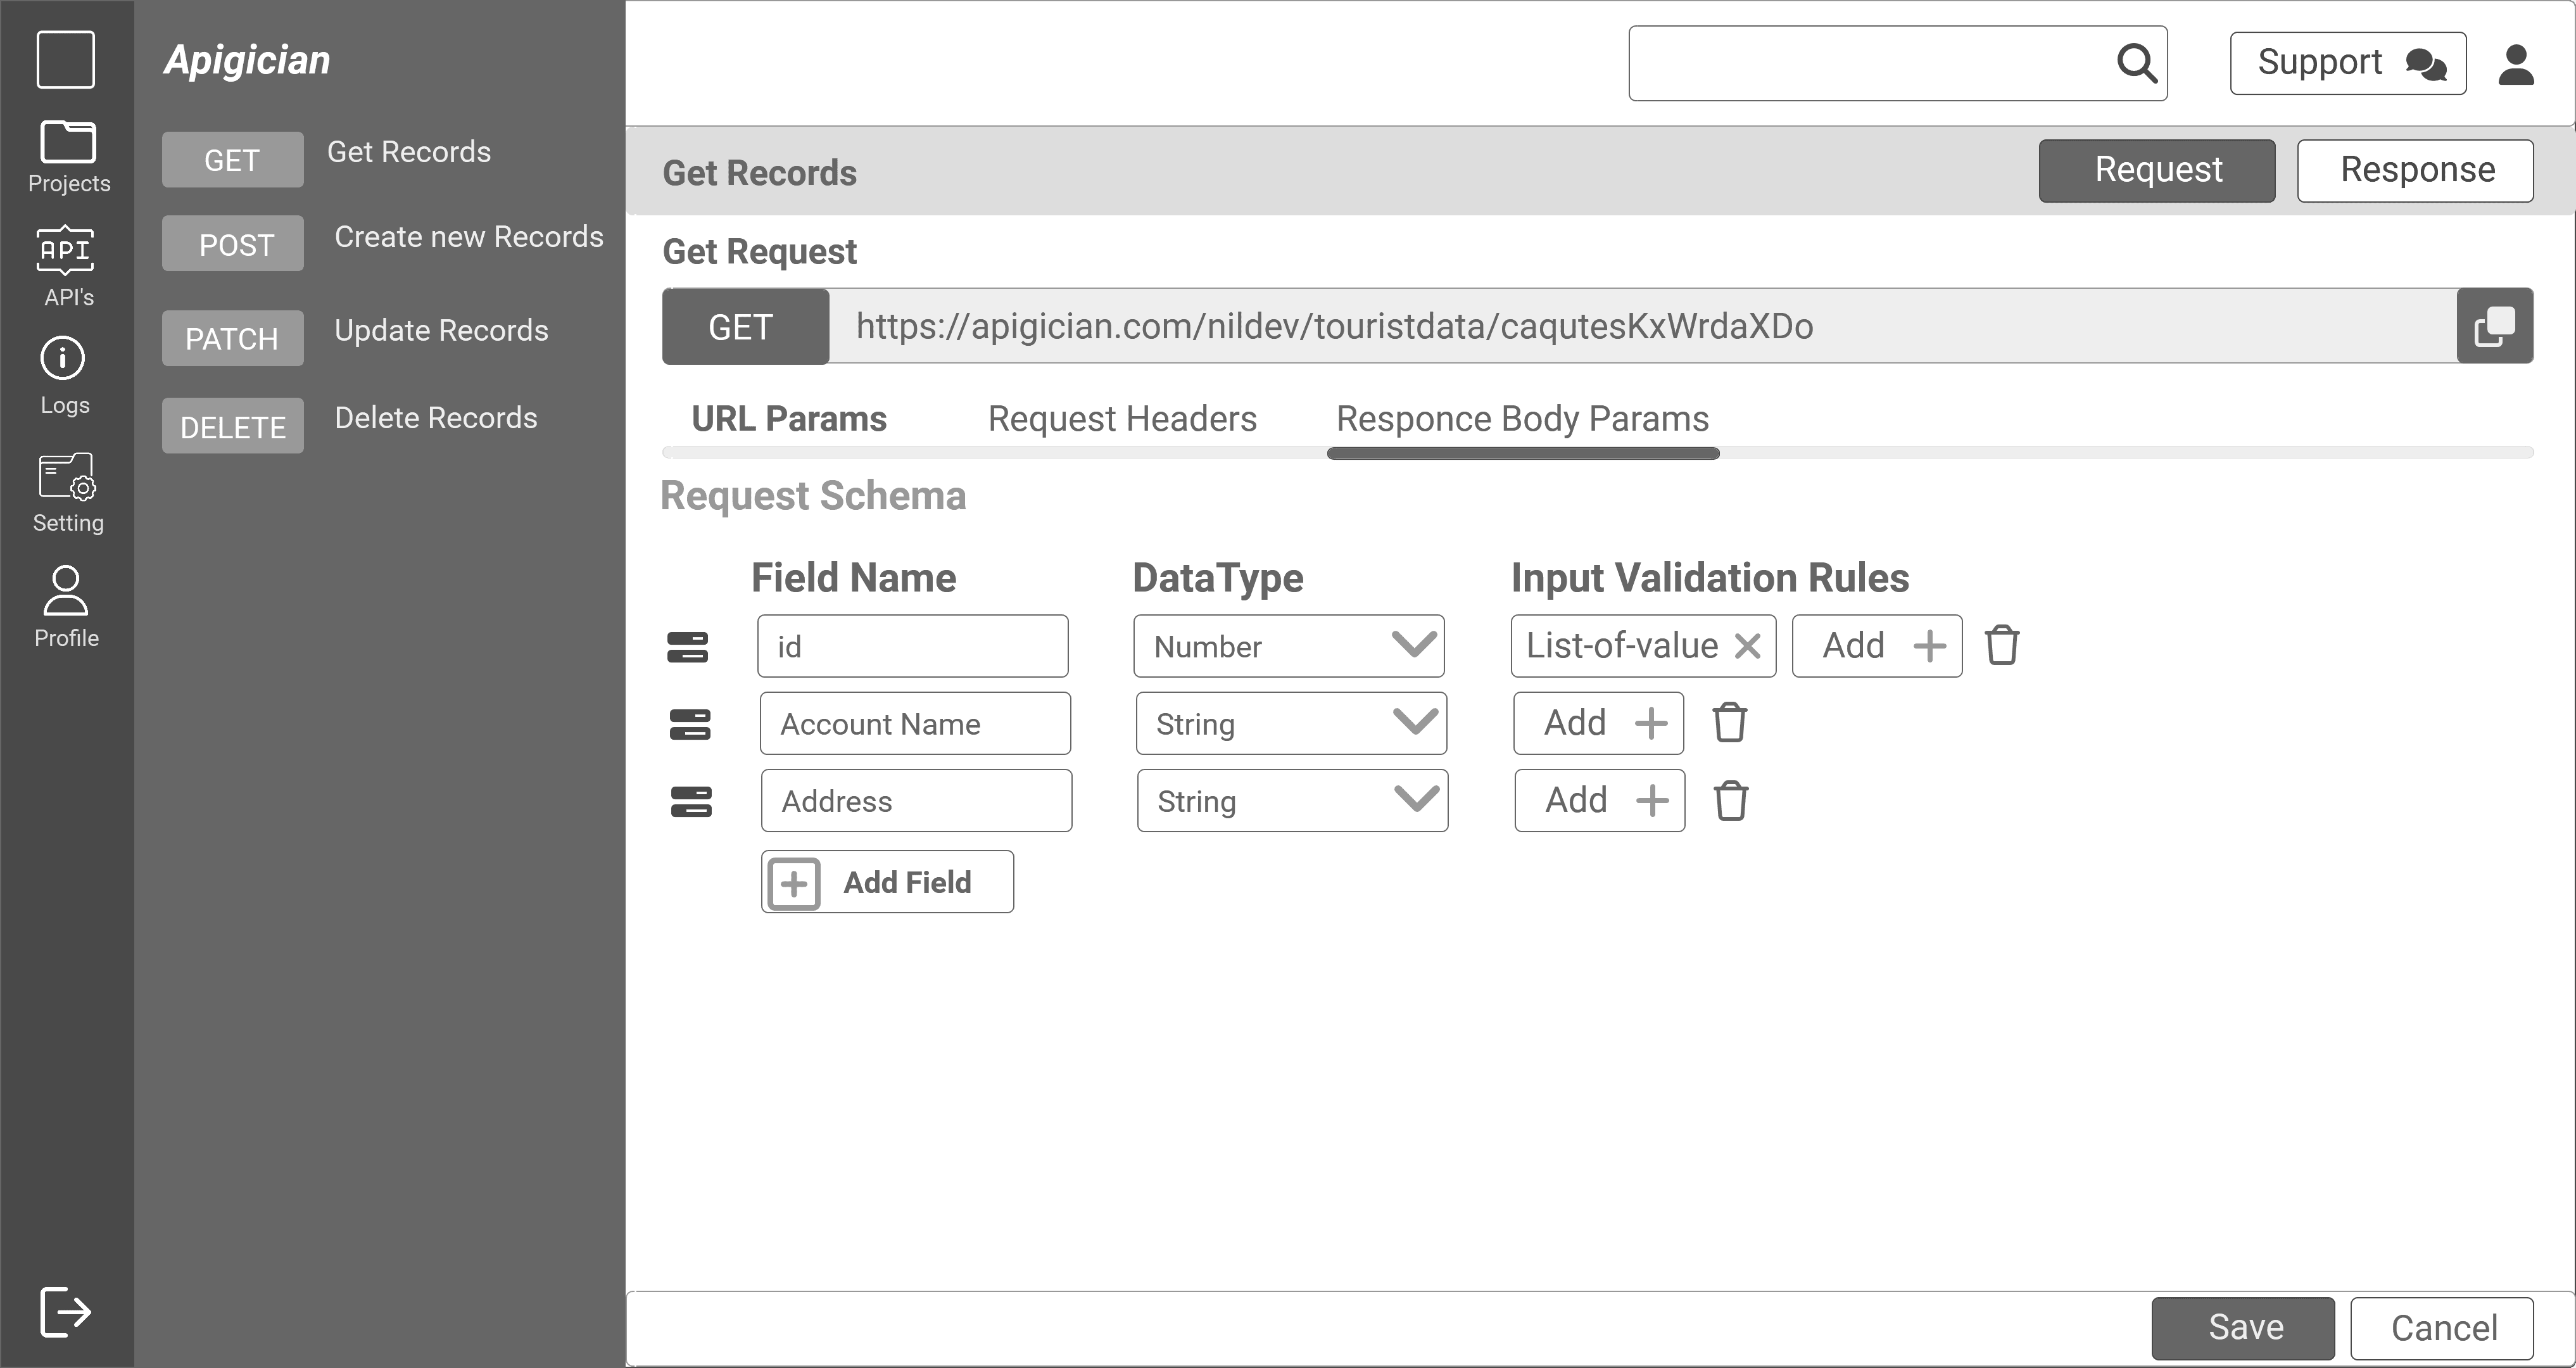
Task: Toggle to the Response view
Action: (x=2415, y=171)
